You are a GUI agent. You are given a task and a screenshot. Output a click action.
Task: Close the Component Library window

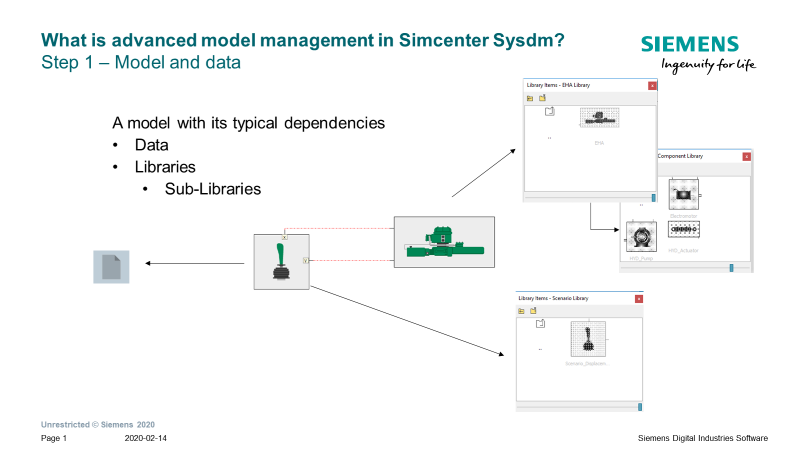pyautogui.click(x=746, y=156)
